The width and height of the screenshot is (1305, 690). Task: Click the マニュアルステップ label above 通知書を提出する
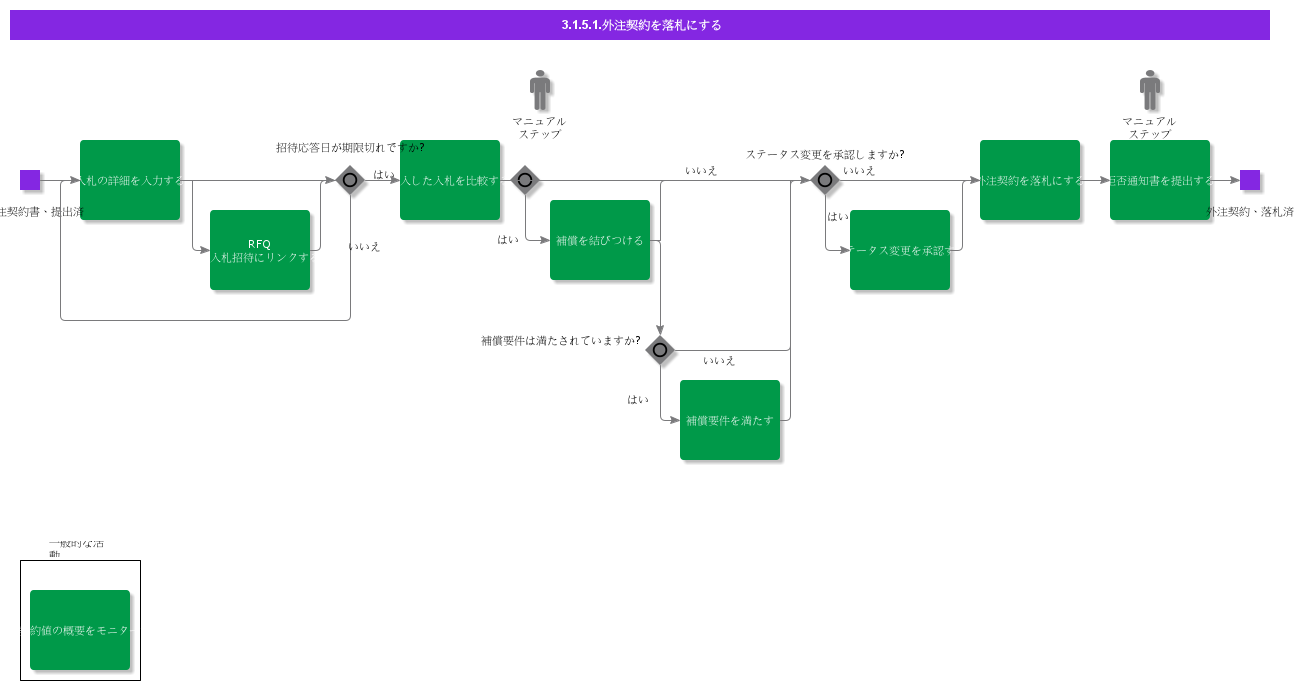pyautogui.click(x=1150, y=127)
